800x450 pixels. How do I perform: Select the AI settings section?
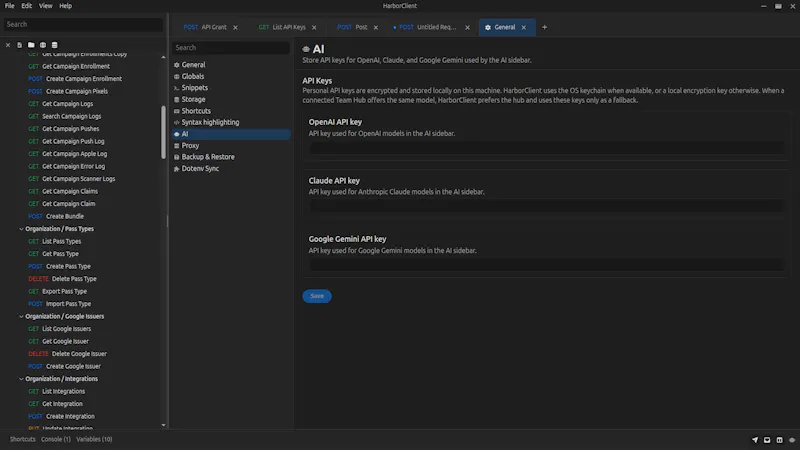[x=231, y=134]
